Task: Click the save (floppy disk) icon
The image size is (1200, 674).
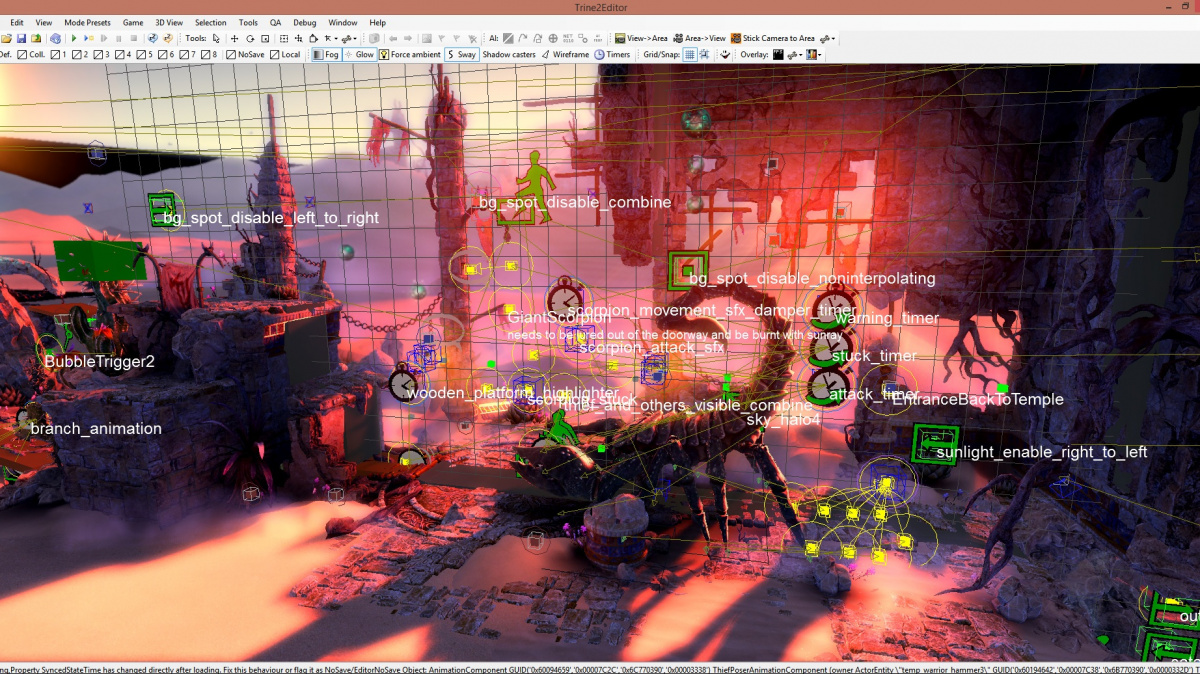Action: [x=21, y=38]
